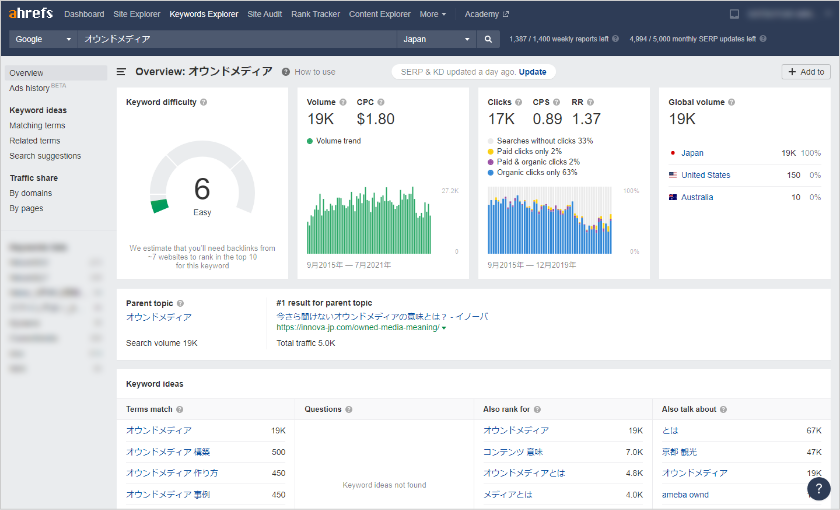Open メディアとは in Also rank for
The height and width of the screenshot is (510, 840).
[x=507, y=494]
